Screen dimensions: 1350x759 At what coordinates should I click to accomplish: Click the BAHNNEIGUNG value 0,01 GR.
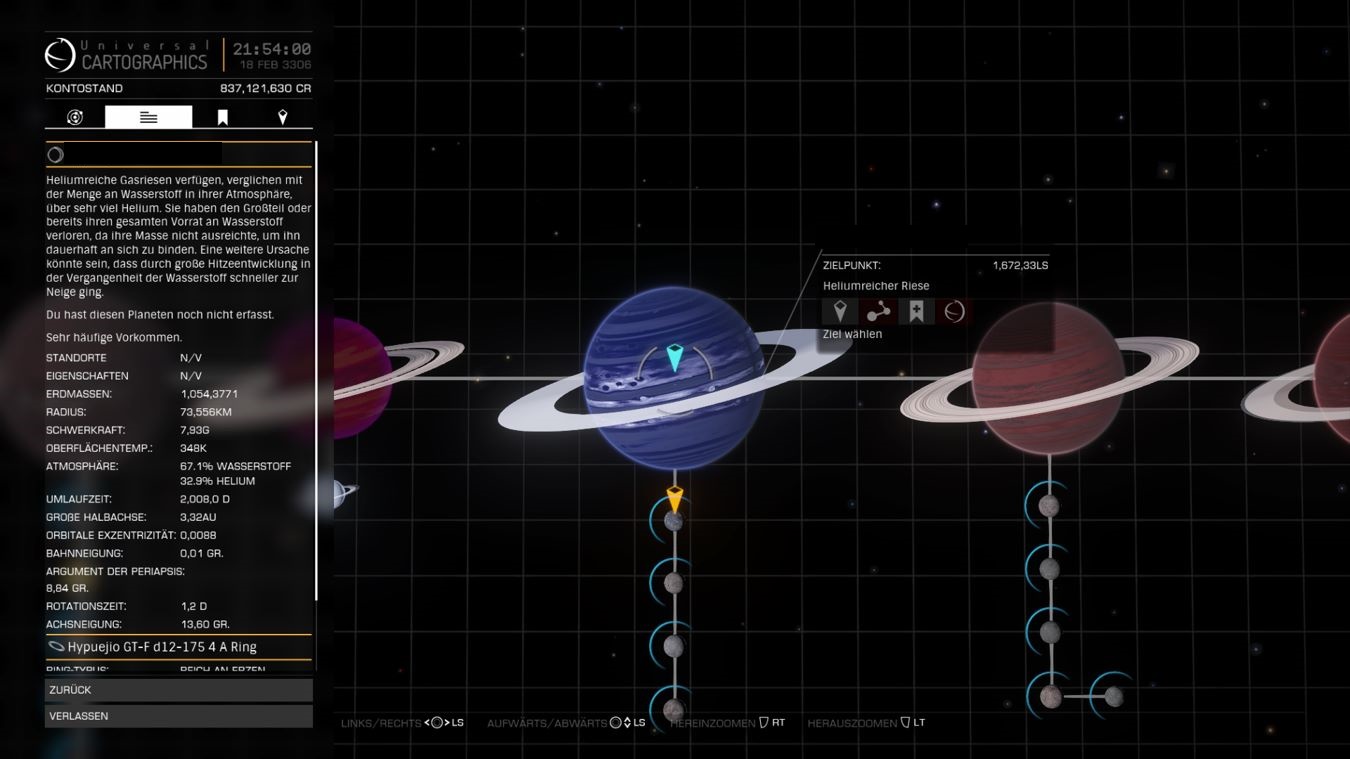pyautogui.click(x=201, y=553)
